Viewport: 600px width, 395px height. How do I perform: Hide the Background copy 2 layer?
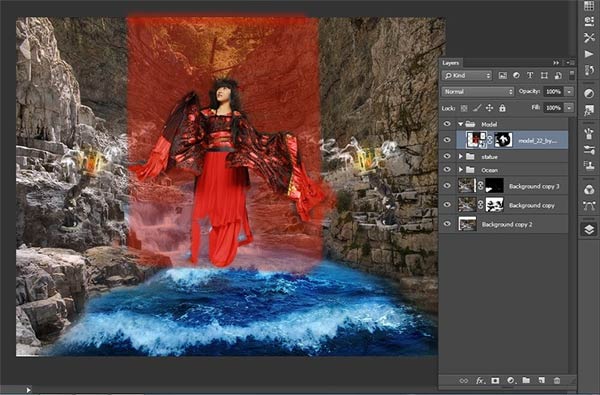[x=447, y=224]
